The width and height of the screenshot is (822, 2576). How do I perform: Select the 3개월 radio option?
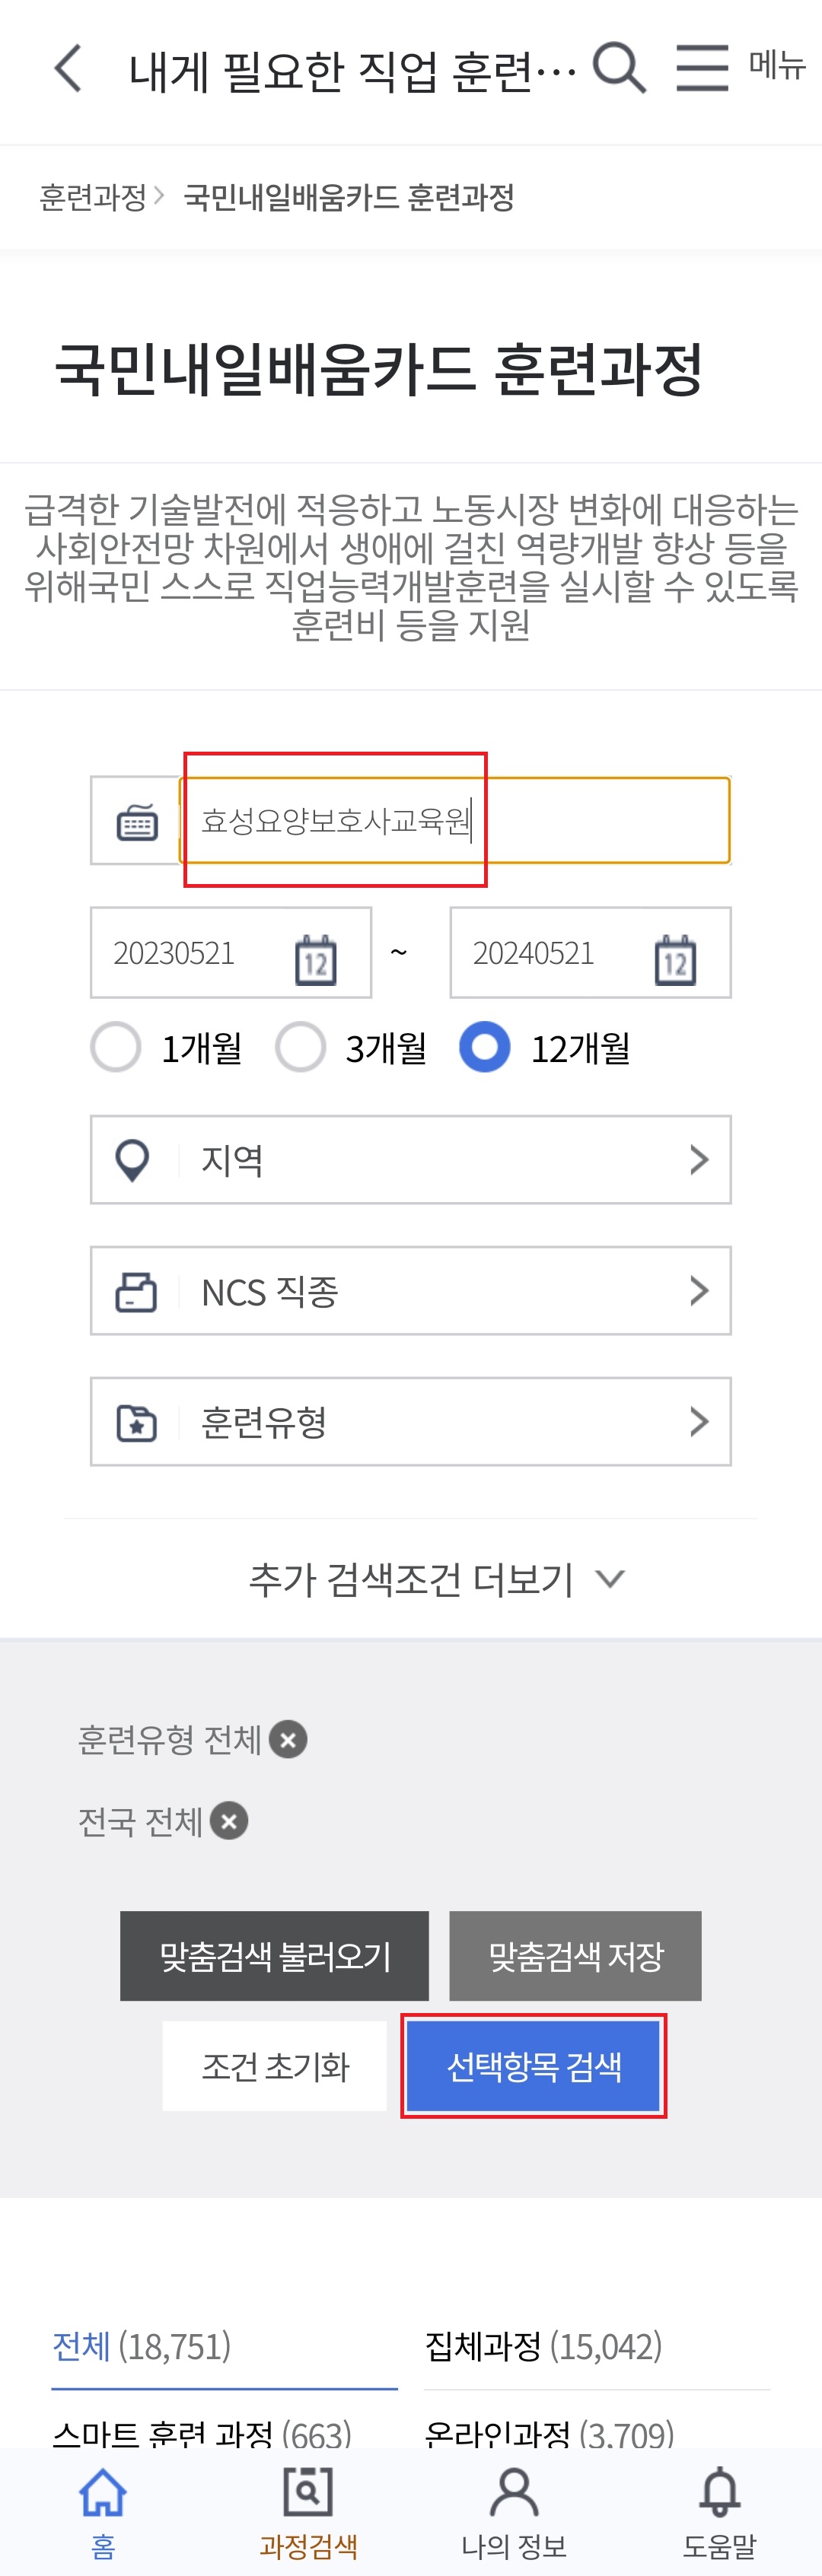(x=300, y=1047)
